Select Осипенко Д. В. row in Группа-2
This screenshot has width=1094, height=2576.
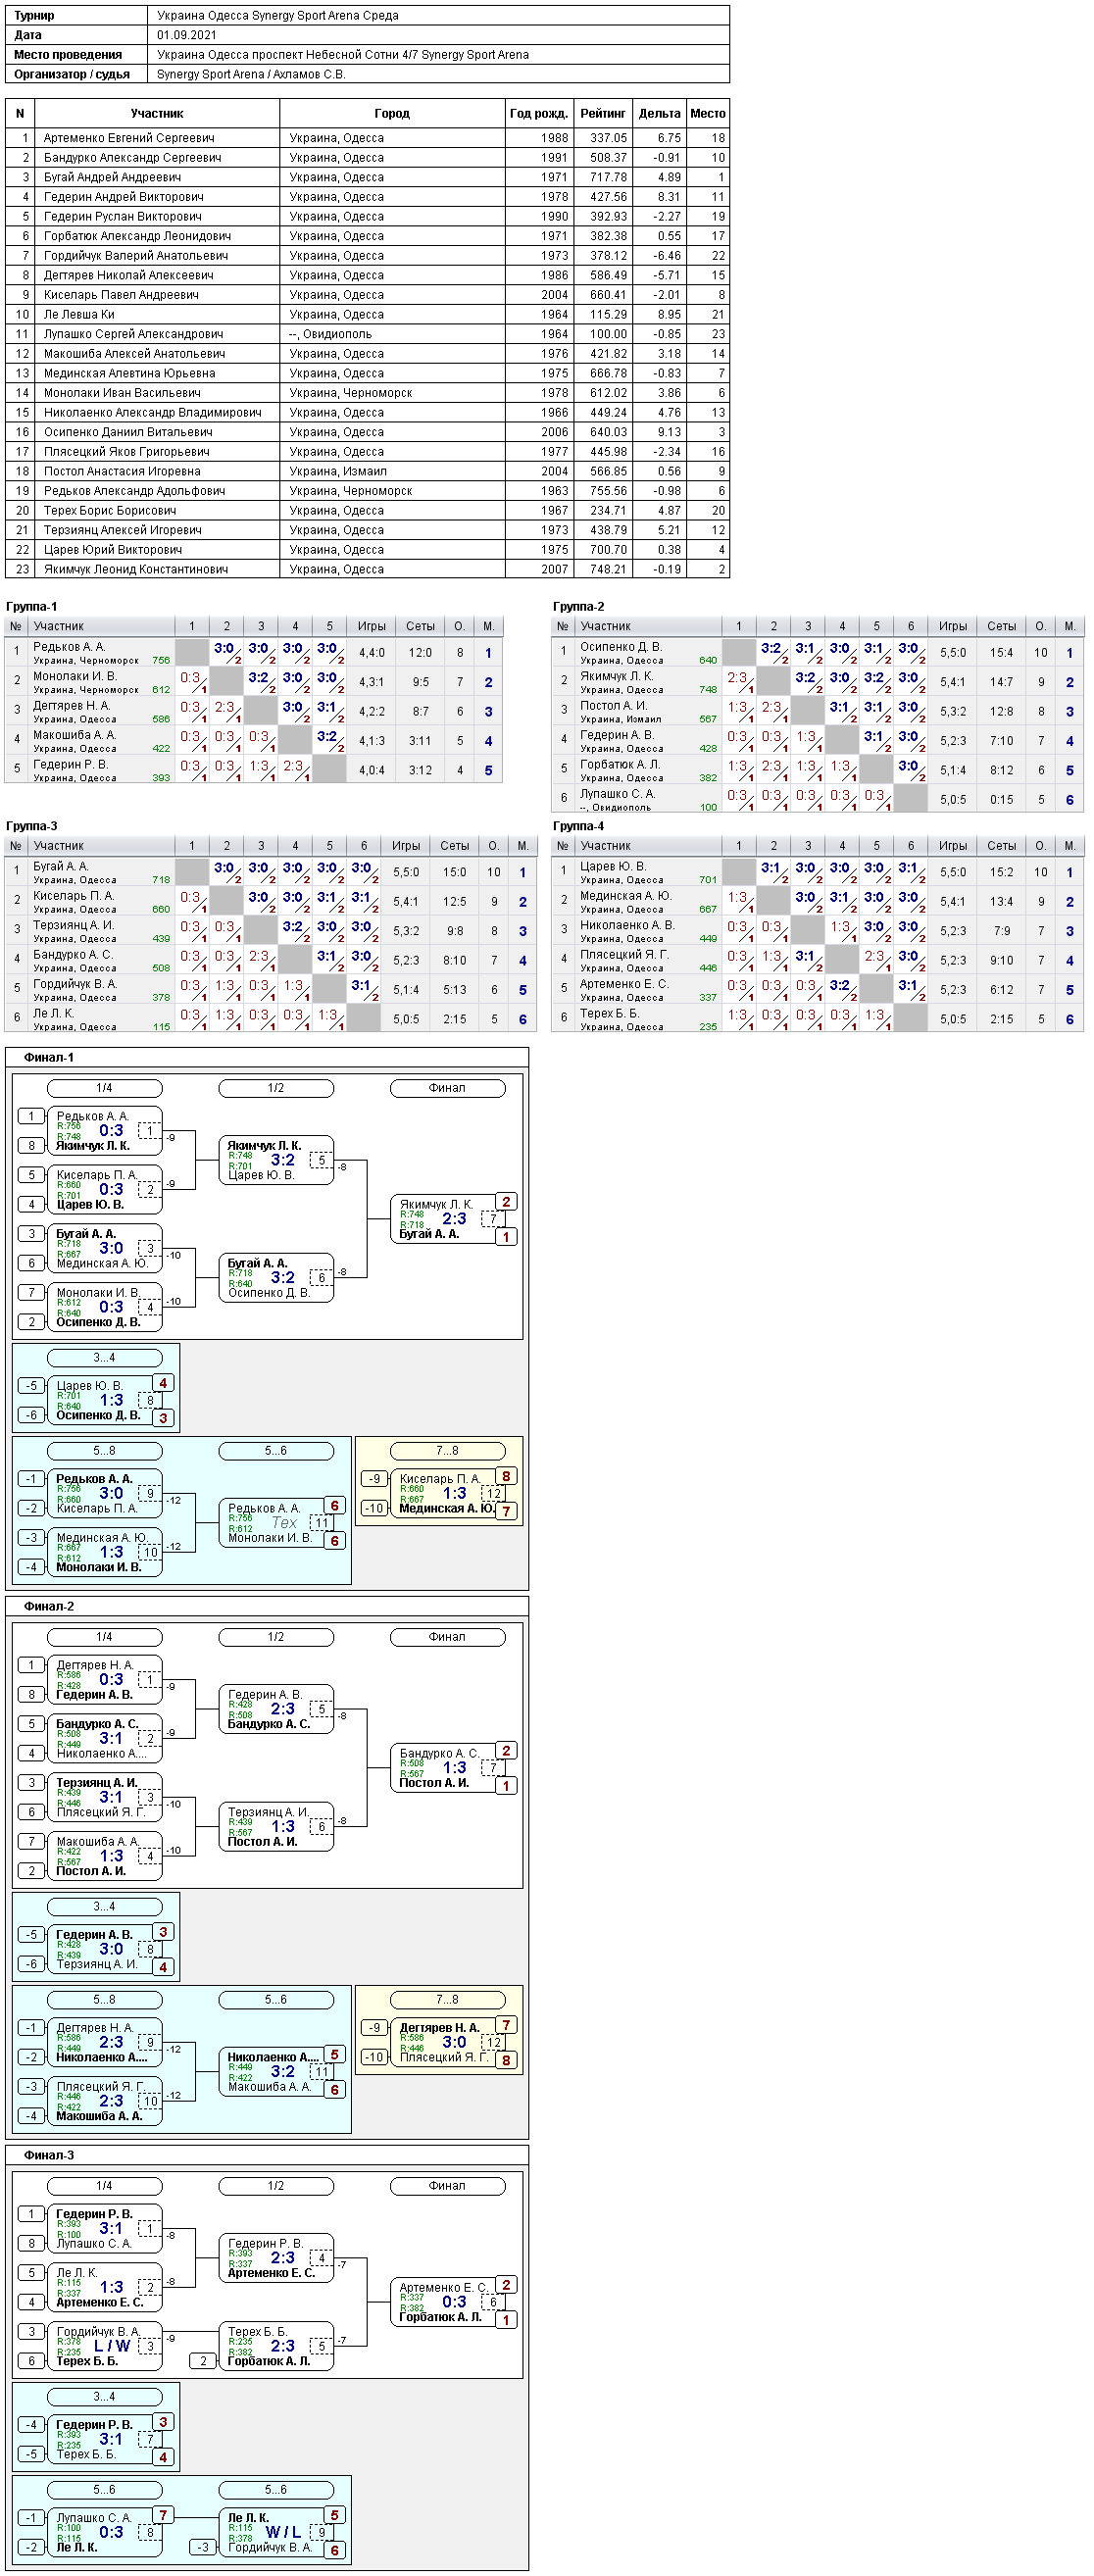(x=817, y=652)
